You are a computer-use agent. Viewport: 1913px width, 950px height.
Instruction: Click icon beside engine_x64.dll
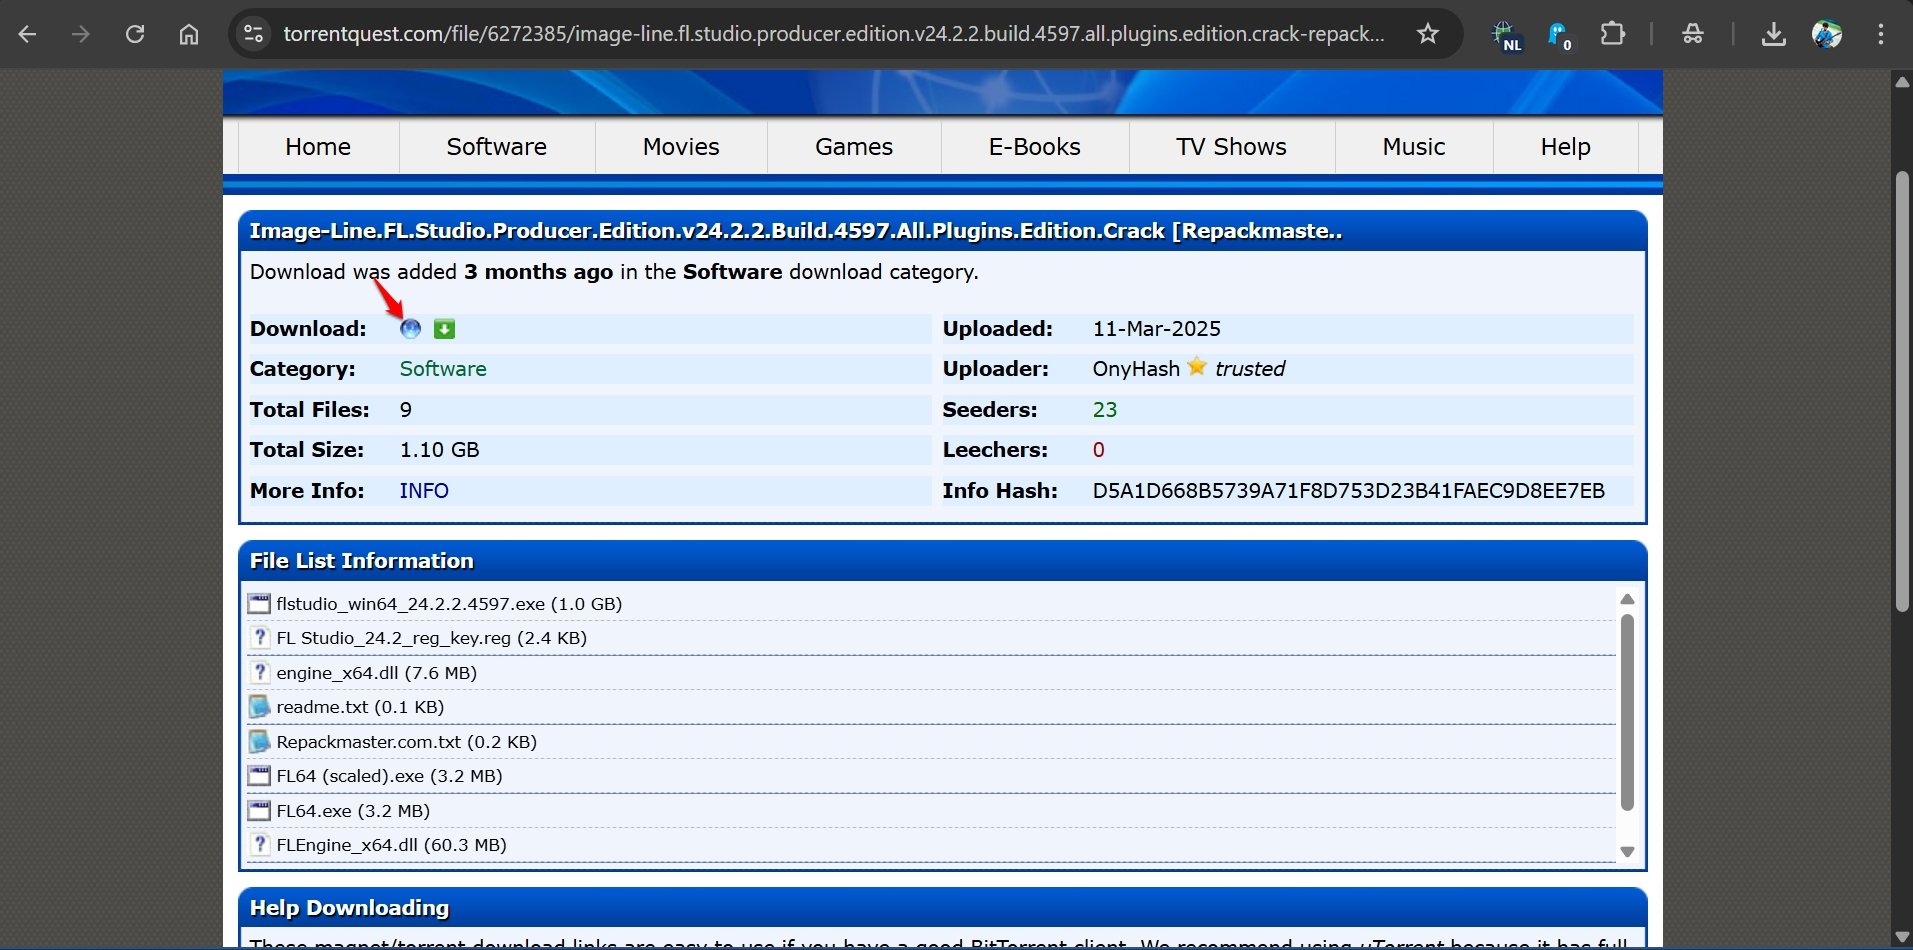pyautogui.click(x=259, y=673)
